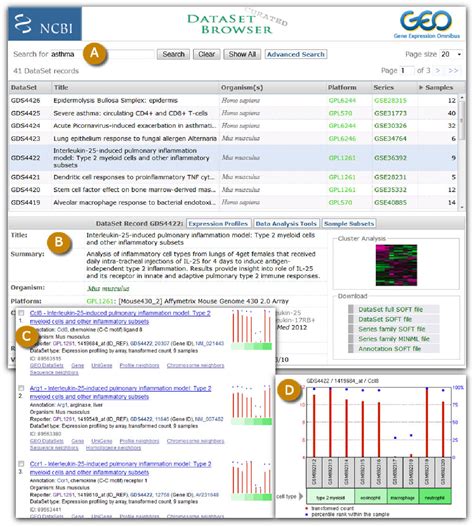Click table scrollbar up arrow
This screenshot has width=474, height=527.
point(462,97)
